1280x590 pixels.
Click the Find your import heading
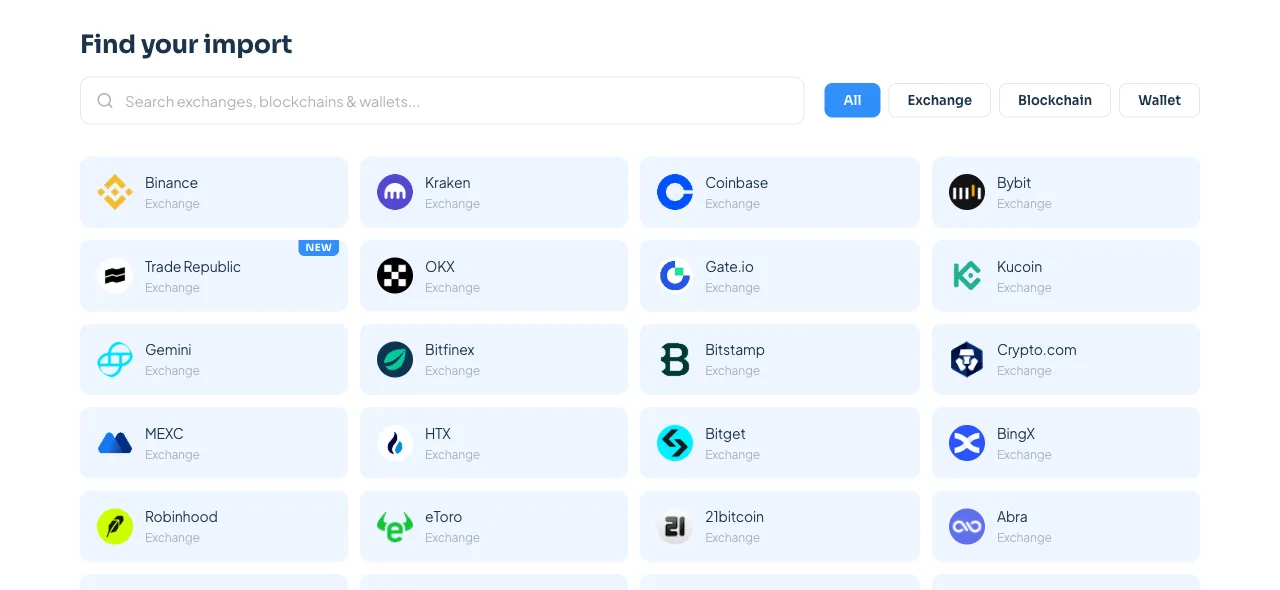pos(186,44)
